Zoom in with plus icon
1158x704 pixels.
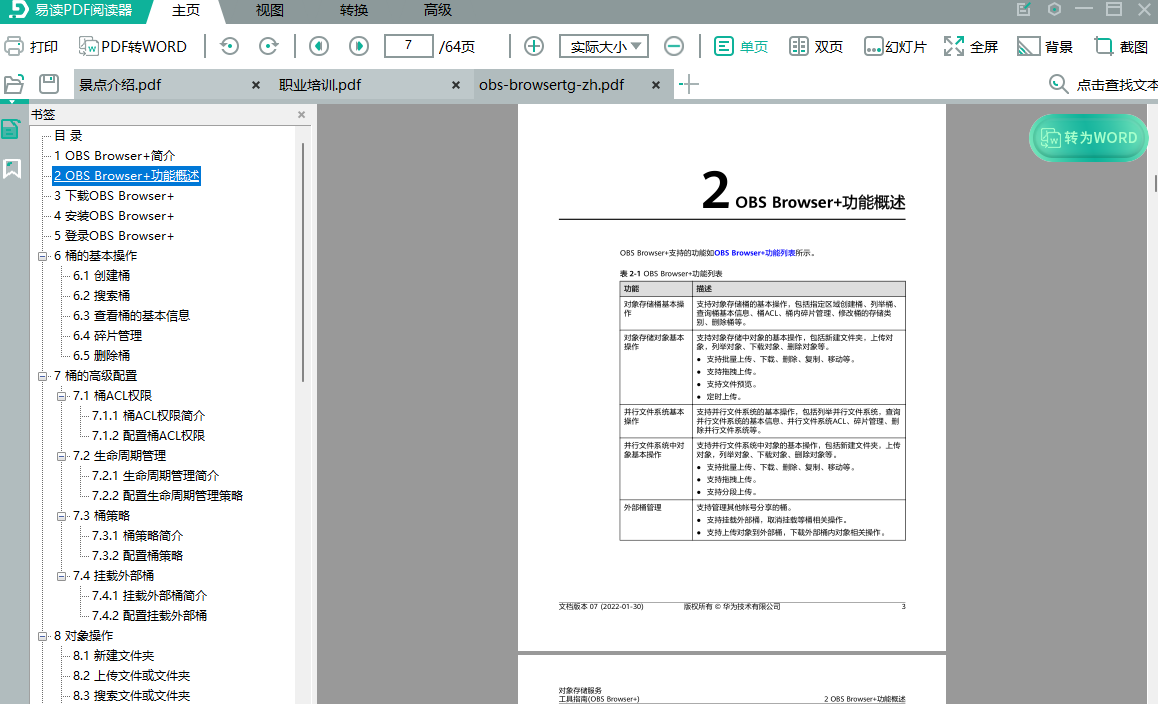[x=534, y=47]
